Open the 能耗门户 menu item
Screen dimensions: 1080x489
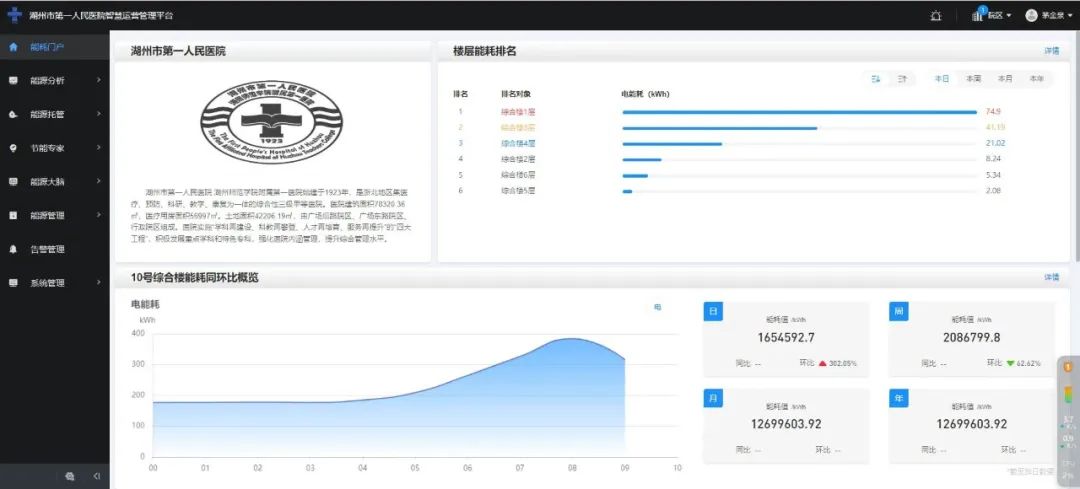[54, 47]
